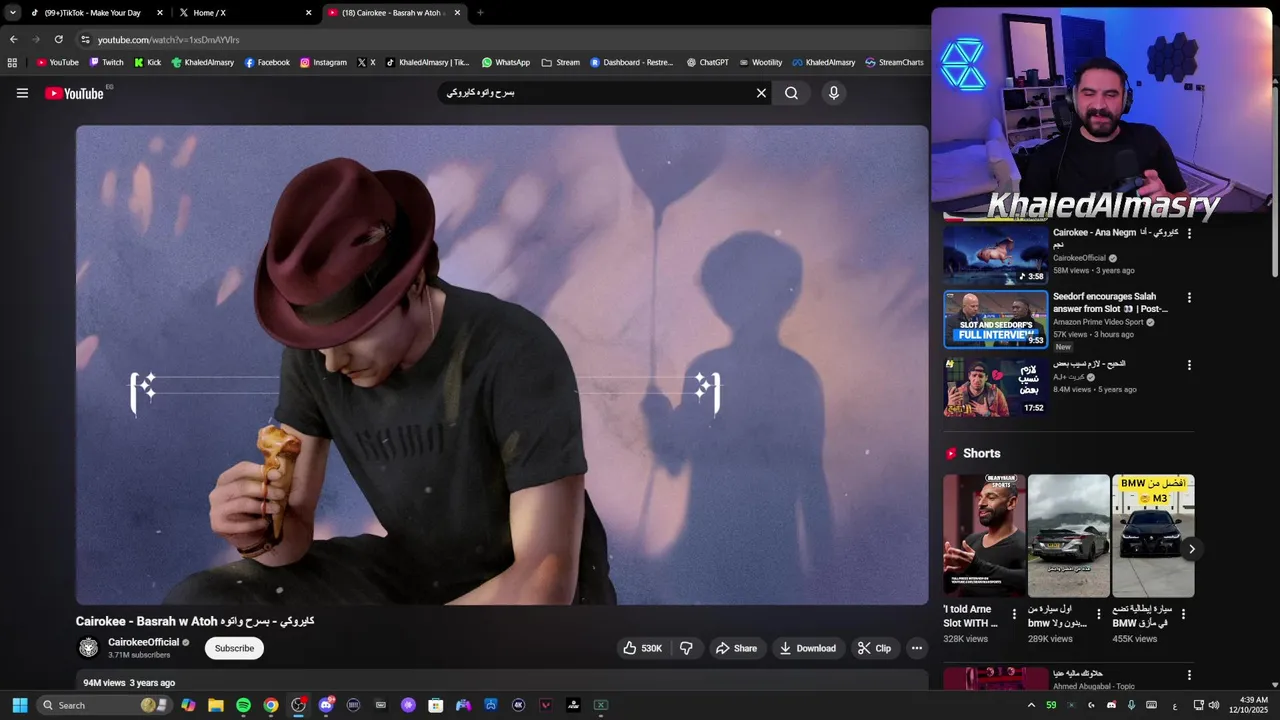Dislike the Cairokee video
The image size is (1280, 720).
pyautogui.click(x=686, y=648)
